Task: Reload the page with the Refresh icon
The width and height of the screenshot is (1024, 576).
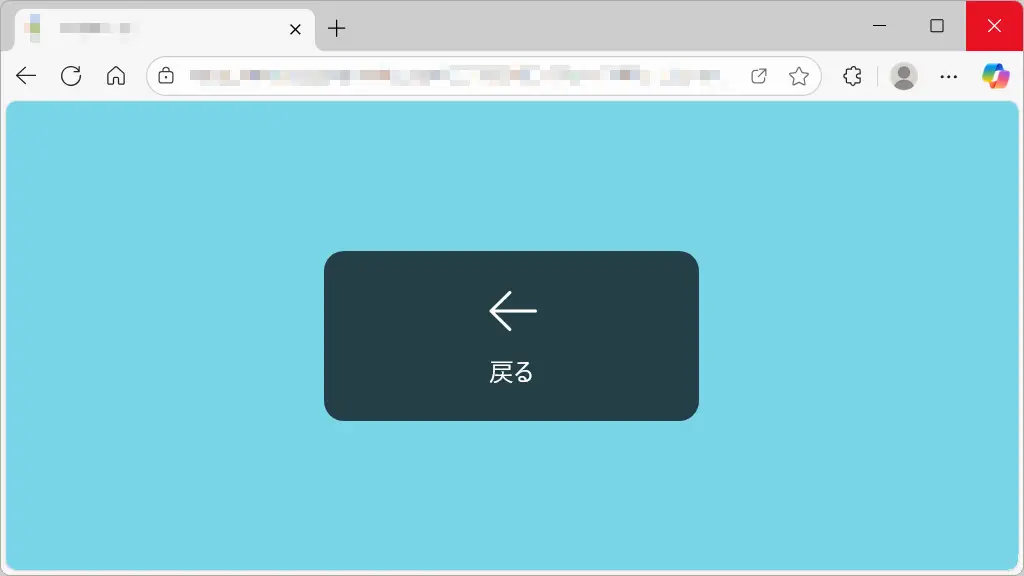Action: click(x=71, y=75)
